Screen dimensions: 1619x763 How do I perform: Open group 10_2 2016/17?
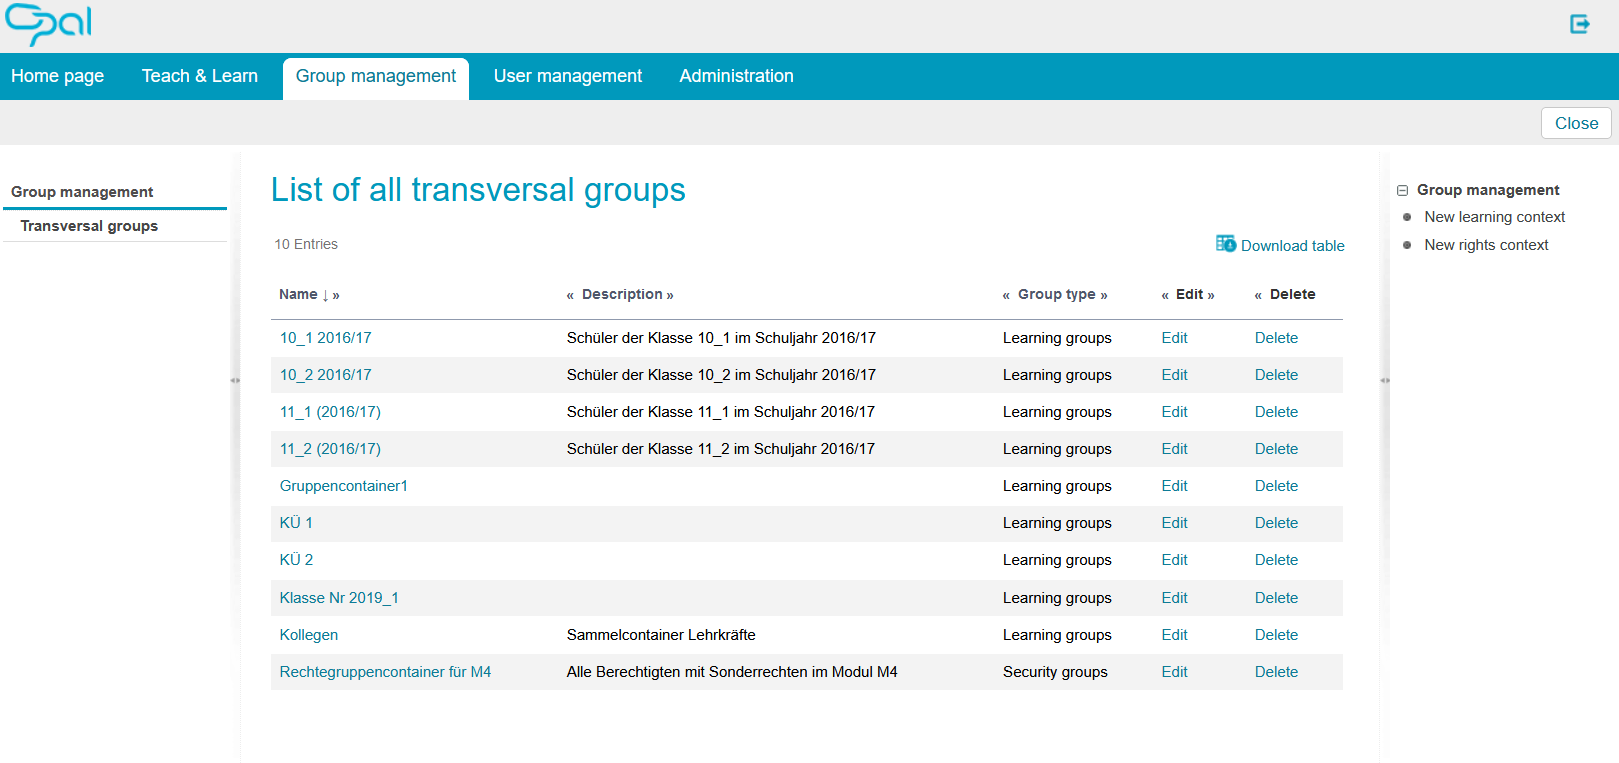tap(325, 375)
